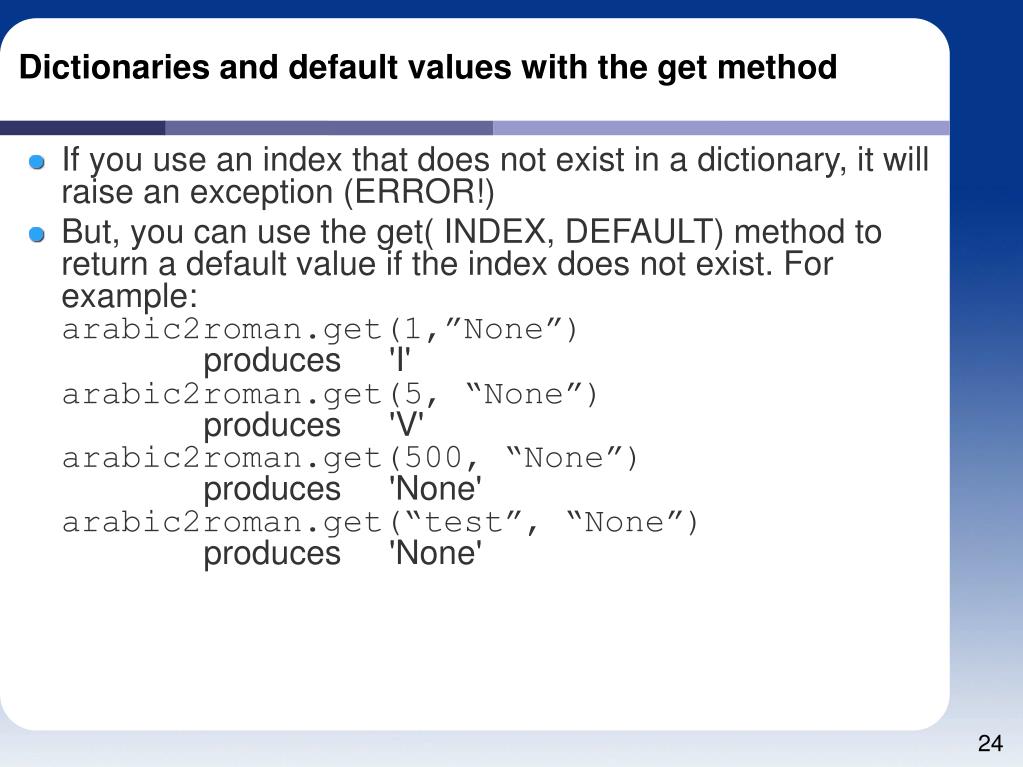Click the word 'example:' in second bullet
1023x767 pixels.
tap(129, 297)
